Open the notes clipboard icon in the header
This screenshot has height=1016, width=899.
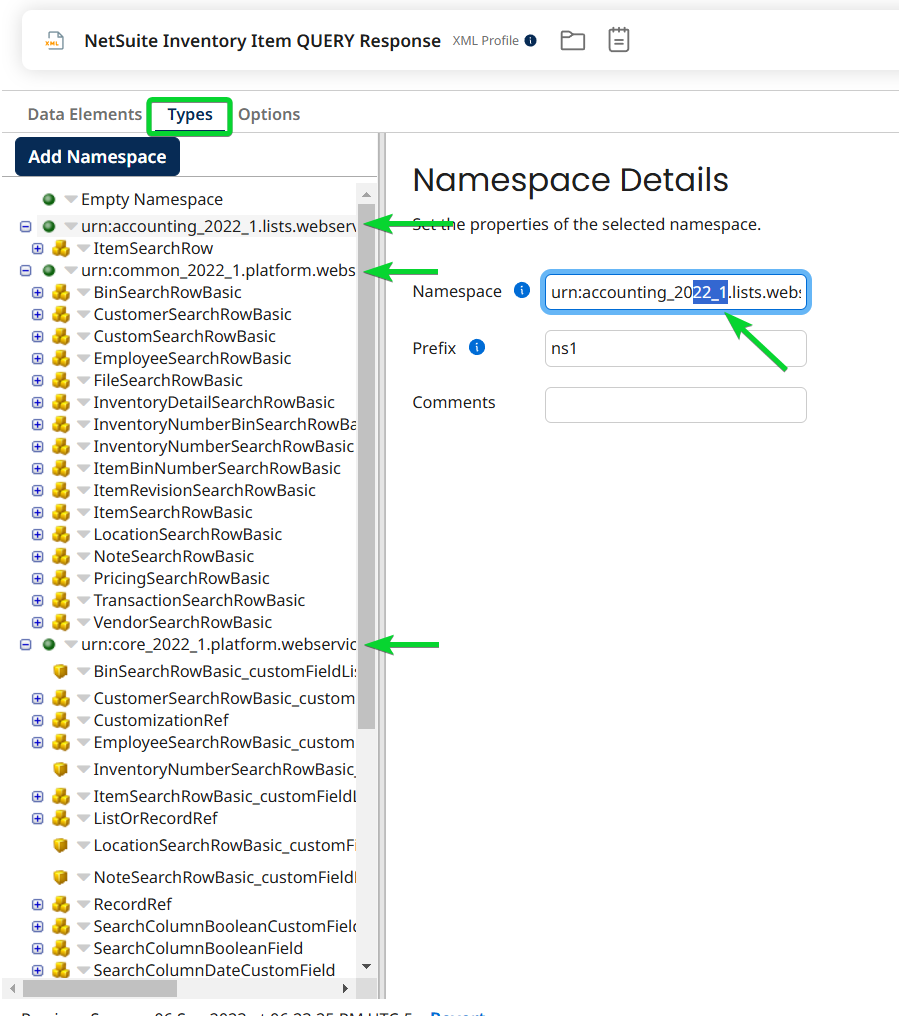tap(619, 41)
